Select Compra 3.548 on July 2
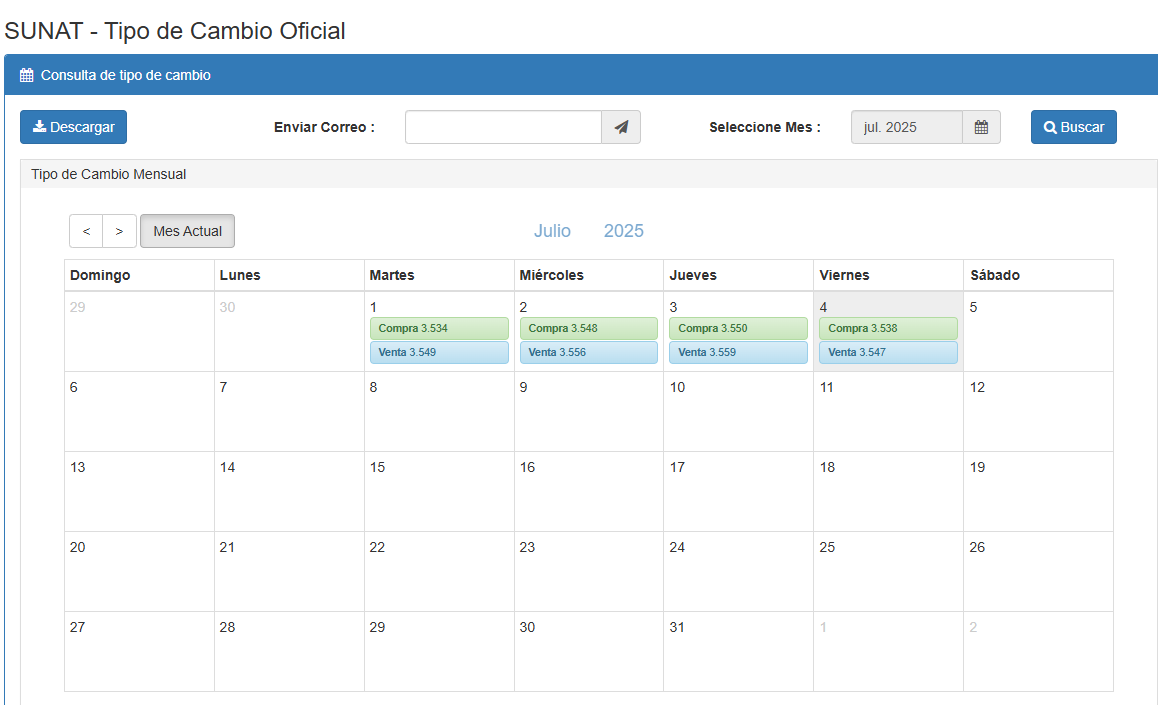 (x=589, y=329)
